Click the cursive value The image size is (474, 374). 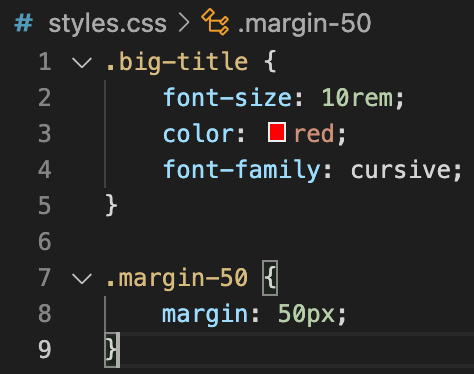(x=400, y=170)
